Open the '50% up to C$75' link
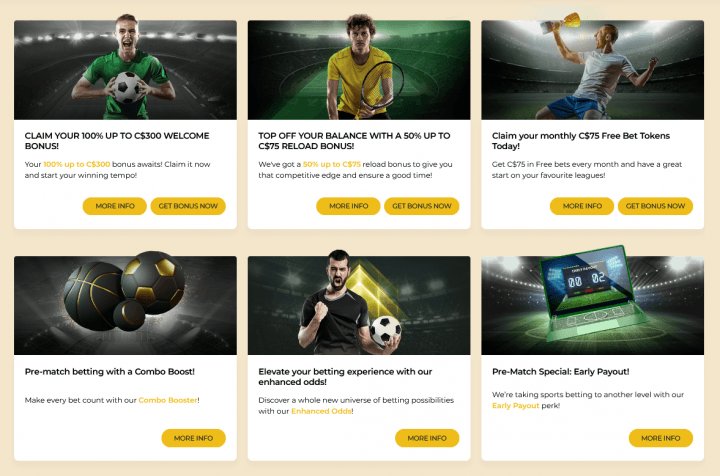This screenshot has height=476, width=720. click(x=332, y=162)
